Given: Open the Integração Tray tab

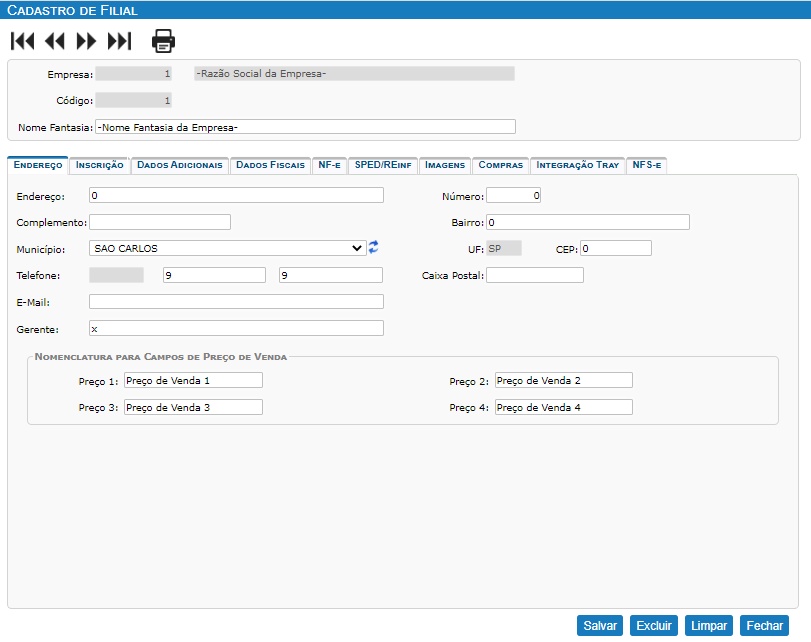Looking at the screenshot, I should pyautogui.click(x=578, y=165).
